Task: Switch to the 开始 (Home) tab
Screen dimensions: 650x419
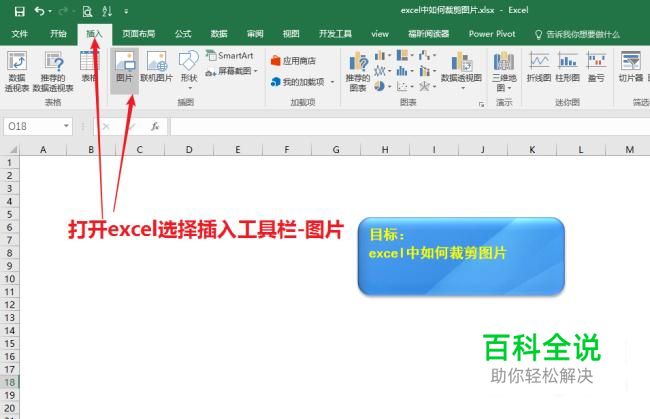Action: pyautogui.click(x=58, y=34)
